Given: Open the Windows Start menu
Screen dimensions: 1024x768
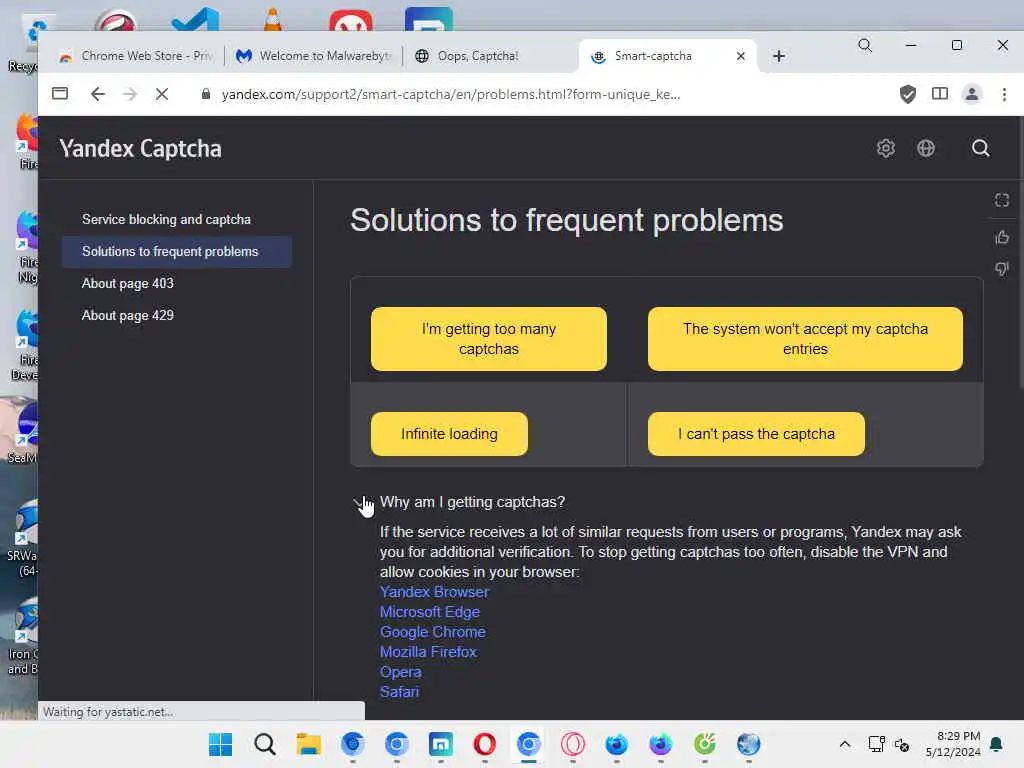Looking at the screenshot, I should tap(220, 744).
